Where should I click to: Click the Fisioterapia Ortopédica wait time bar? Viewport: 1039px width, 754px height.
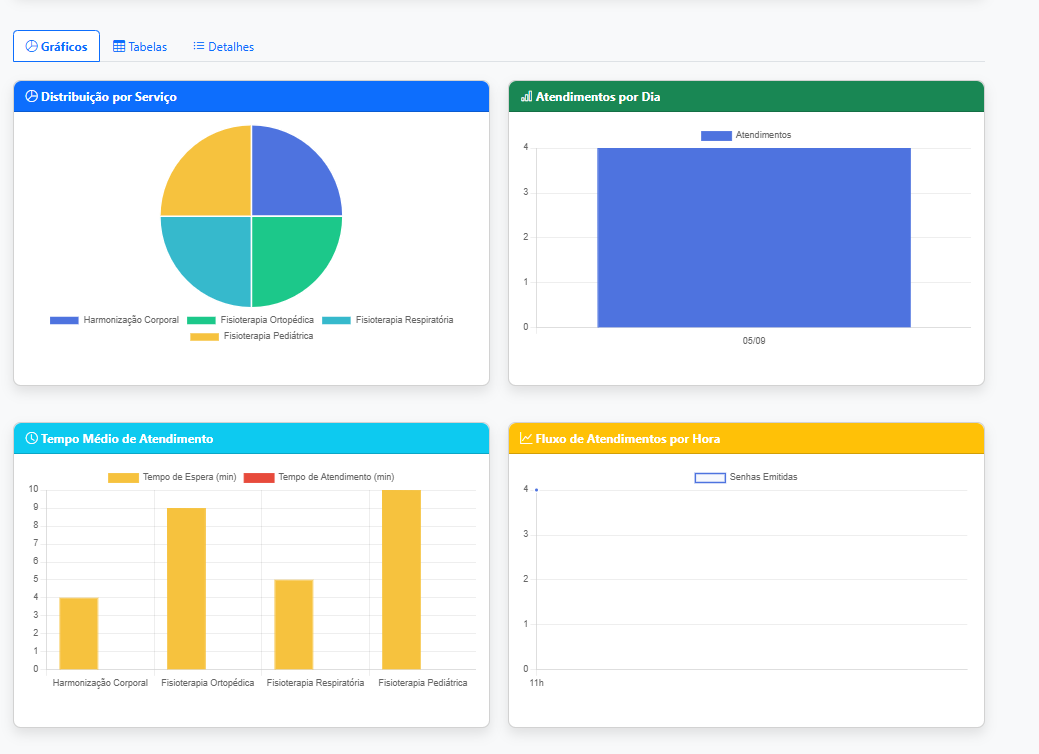(186, 588)
